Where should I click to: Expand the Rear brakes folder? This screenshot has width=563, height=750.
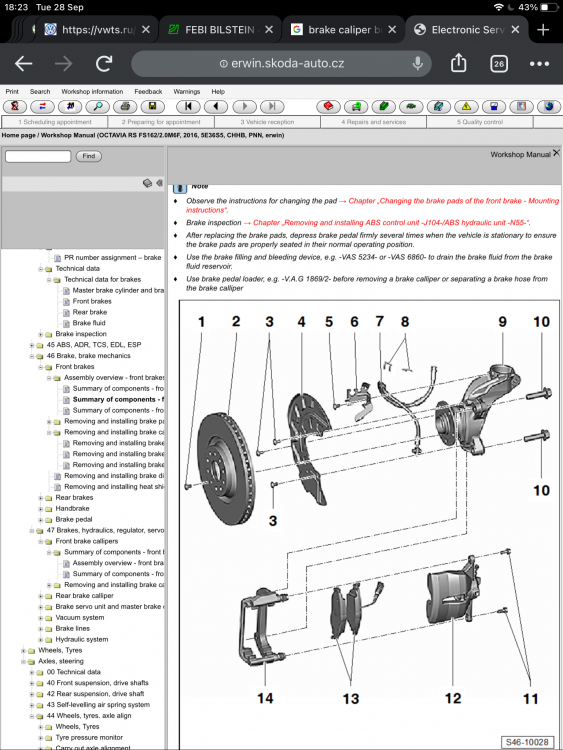click(x=41, y=497)
